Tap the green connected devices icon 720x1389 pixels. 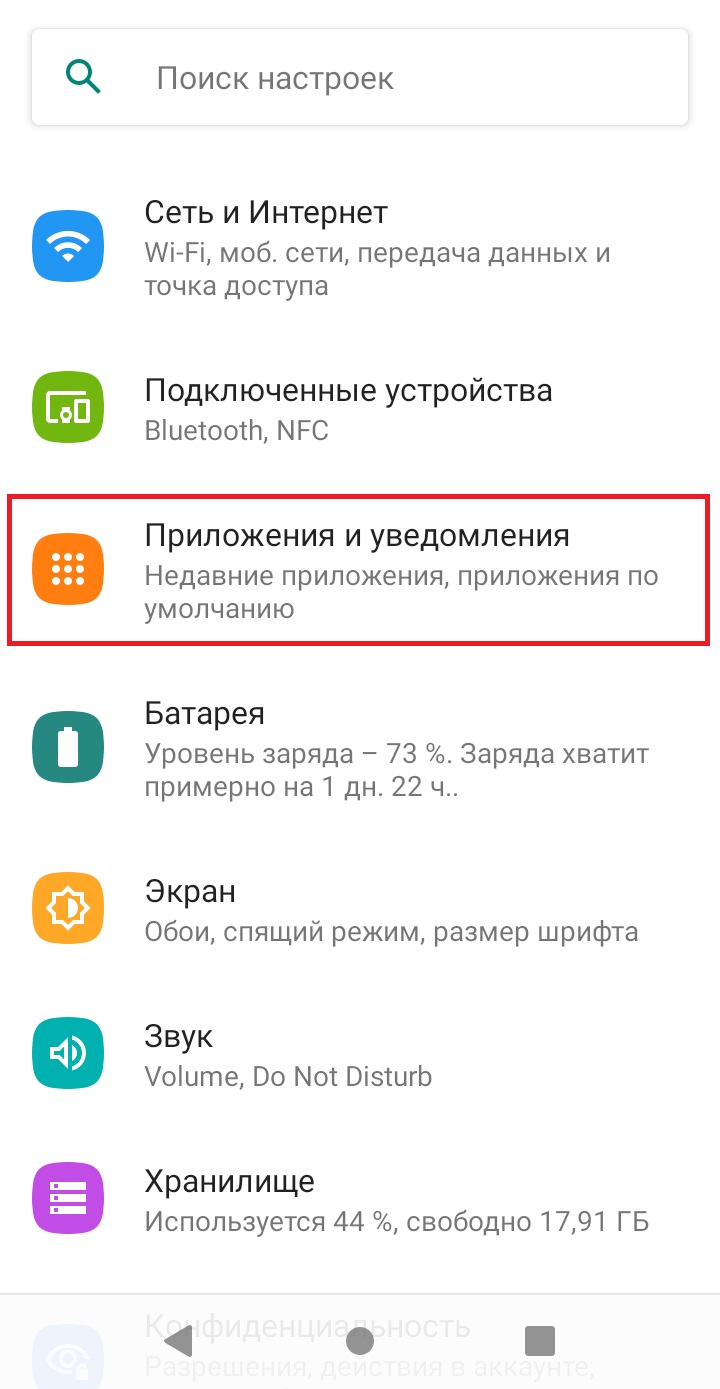(68, 408)
